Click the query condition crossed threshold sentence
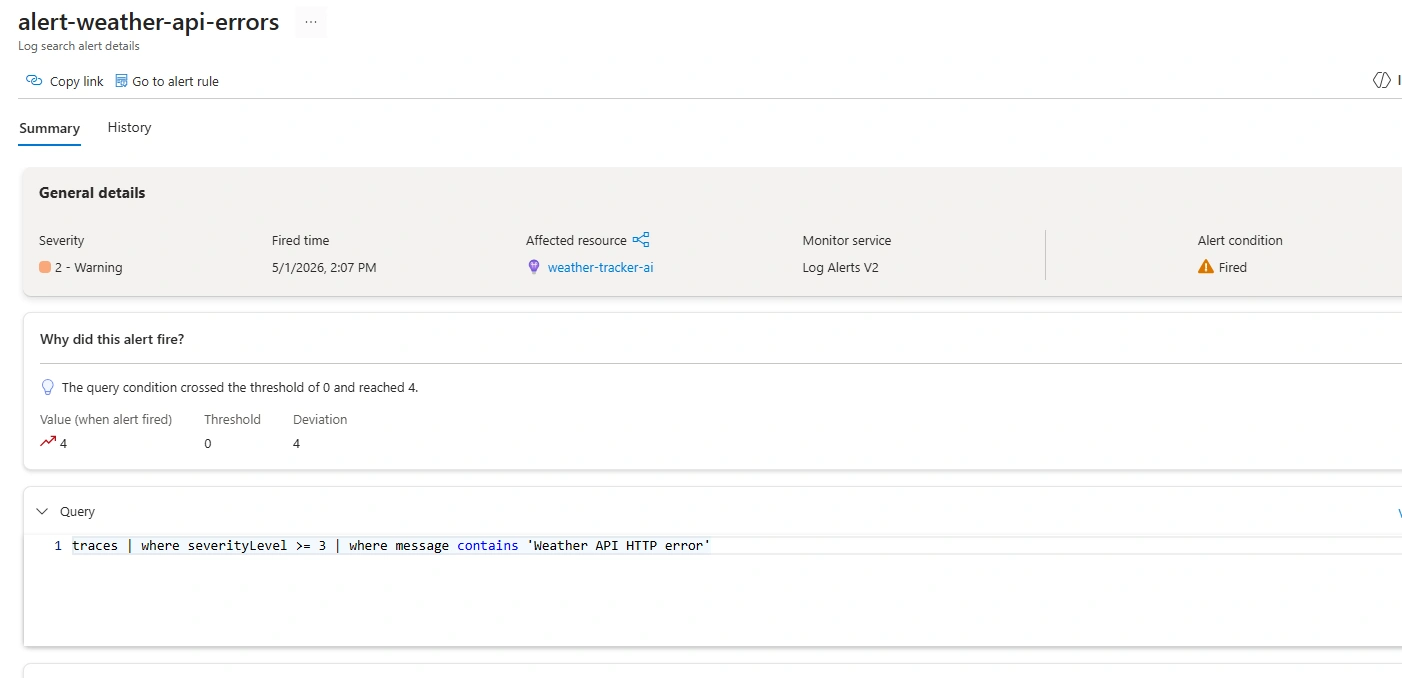The width and height of the screenshot is (1402, 678). click(240, 387)
